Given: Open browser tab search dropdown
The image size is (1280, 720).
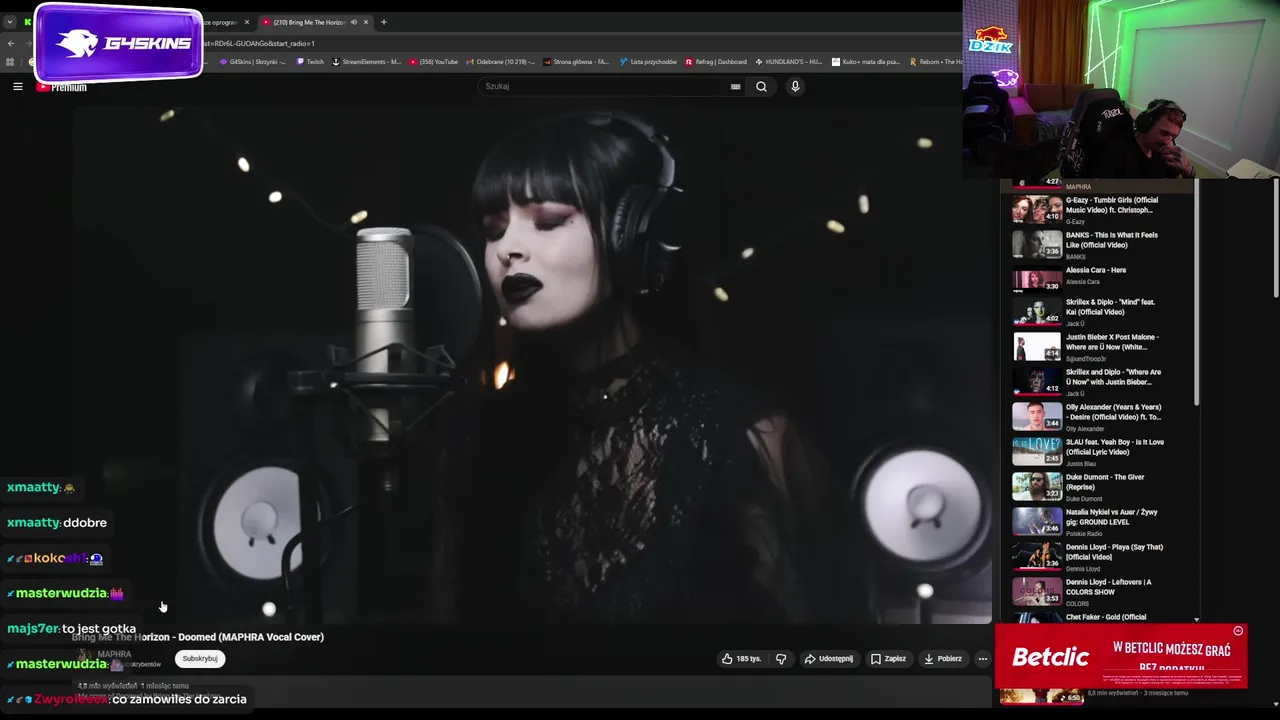Looking at the screenshot, I should click(10, 22).
